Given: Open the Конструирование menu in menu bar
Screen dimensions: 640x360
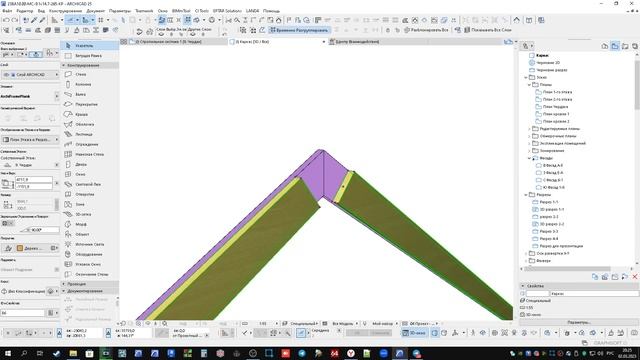Looking at the screenshot, I should [65, 11].
